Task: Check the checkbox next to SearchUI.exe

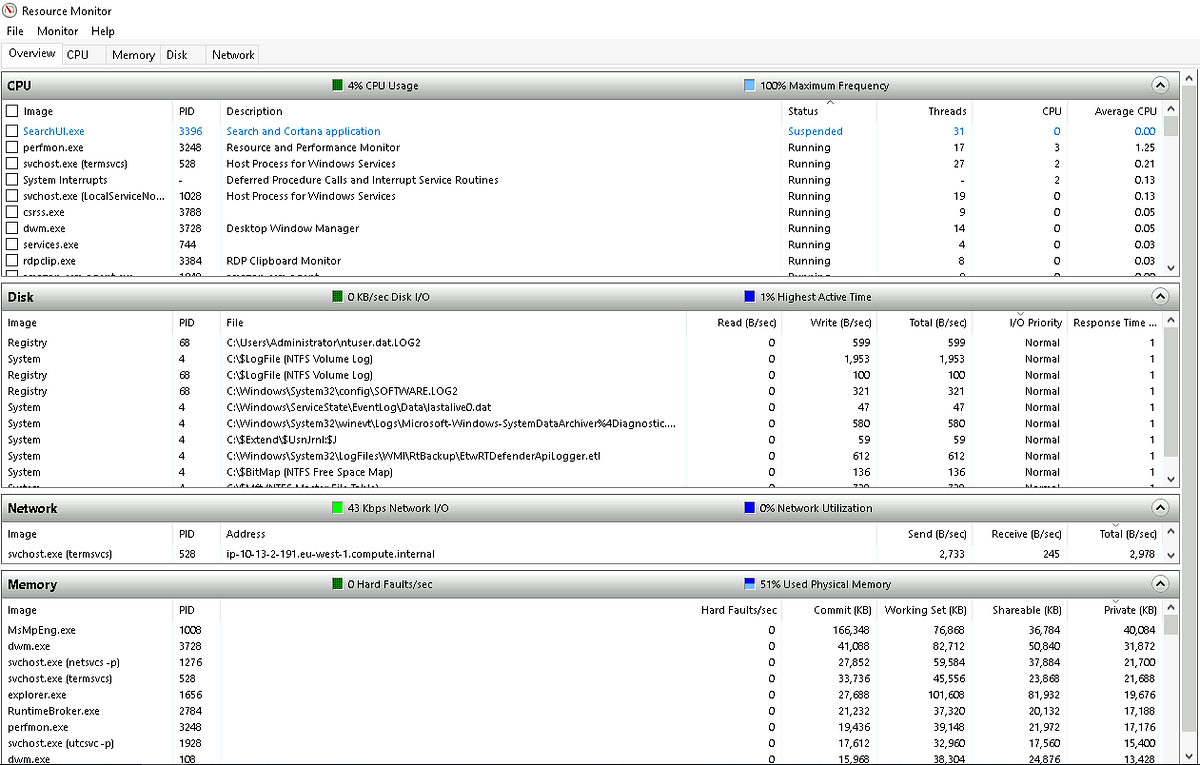Action: [10, 131]
